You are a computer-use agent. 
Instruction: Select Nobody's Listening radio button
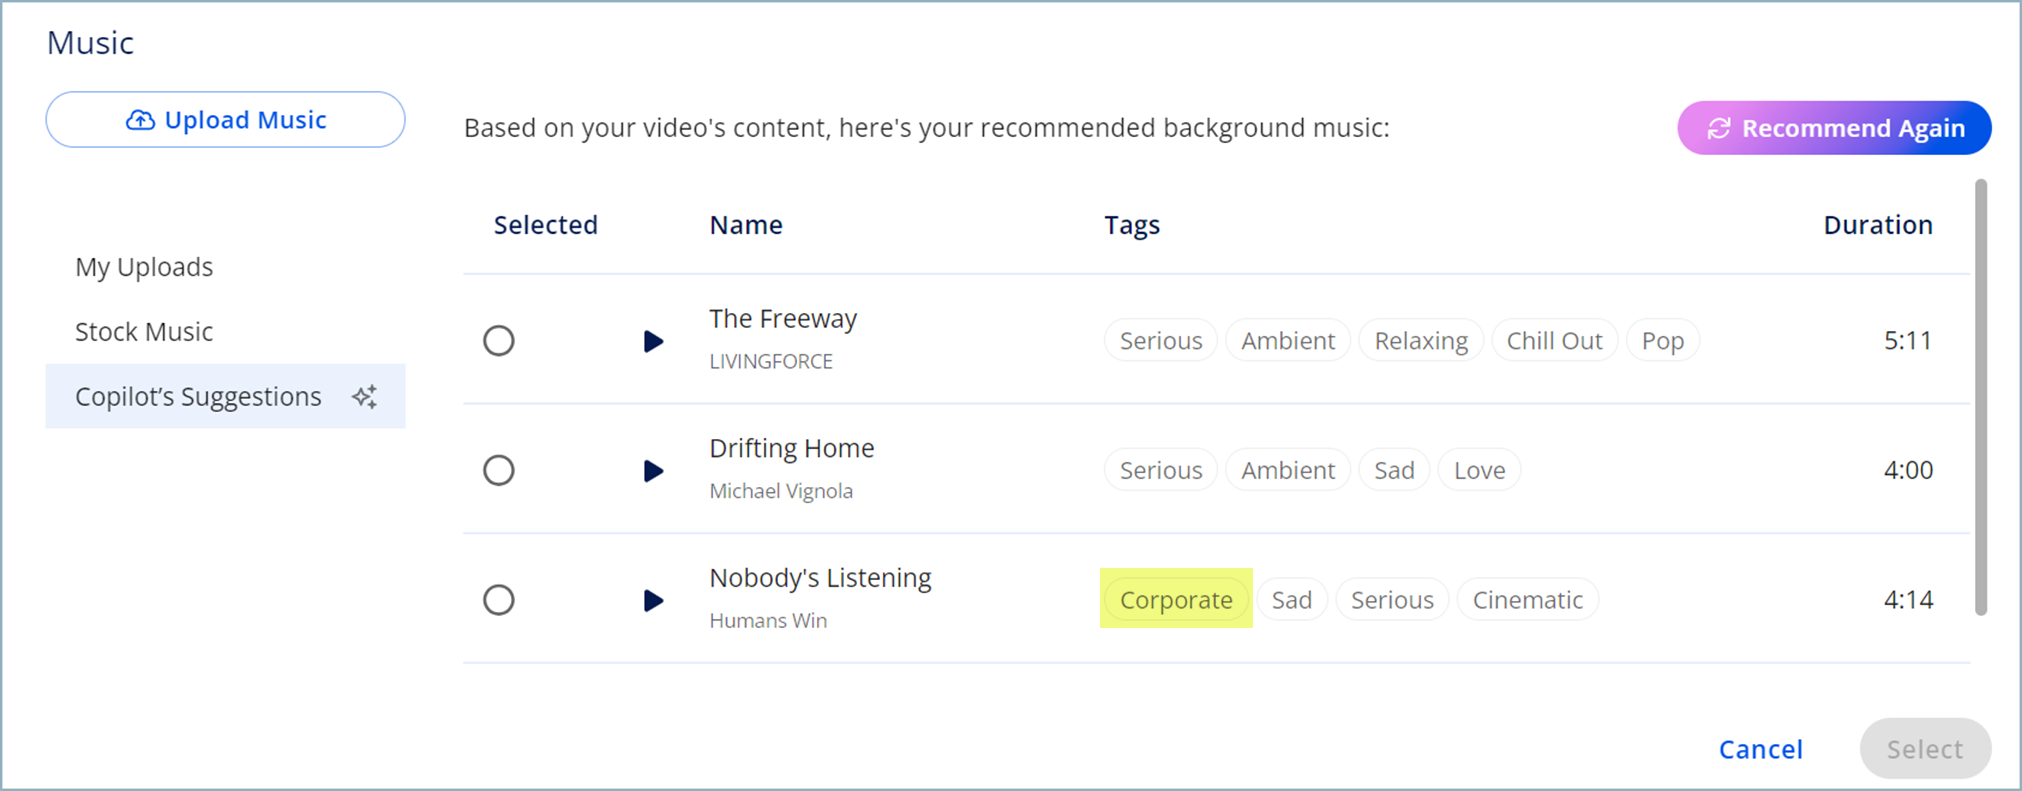[x=499, y=600]
